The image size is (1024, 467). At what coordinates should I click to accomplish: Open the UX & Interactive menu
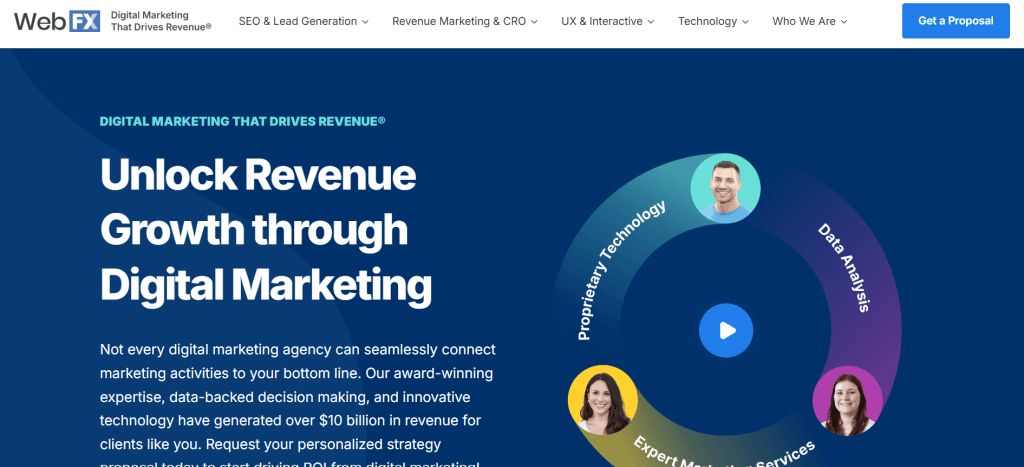(x=608, y=22)
